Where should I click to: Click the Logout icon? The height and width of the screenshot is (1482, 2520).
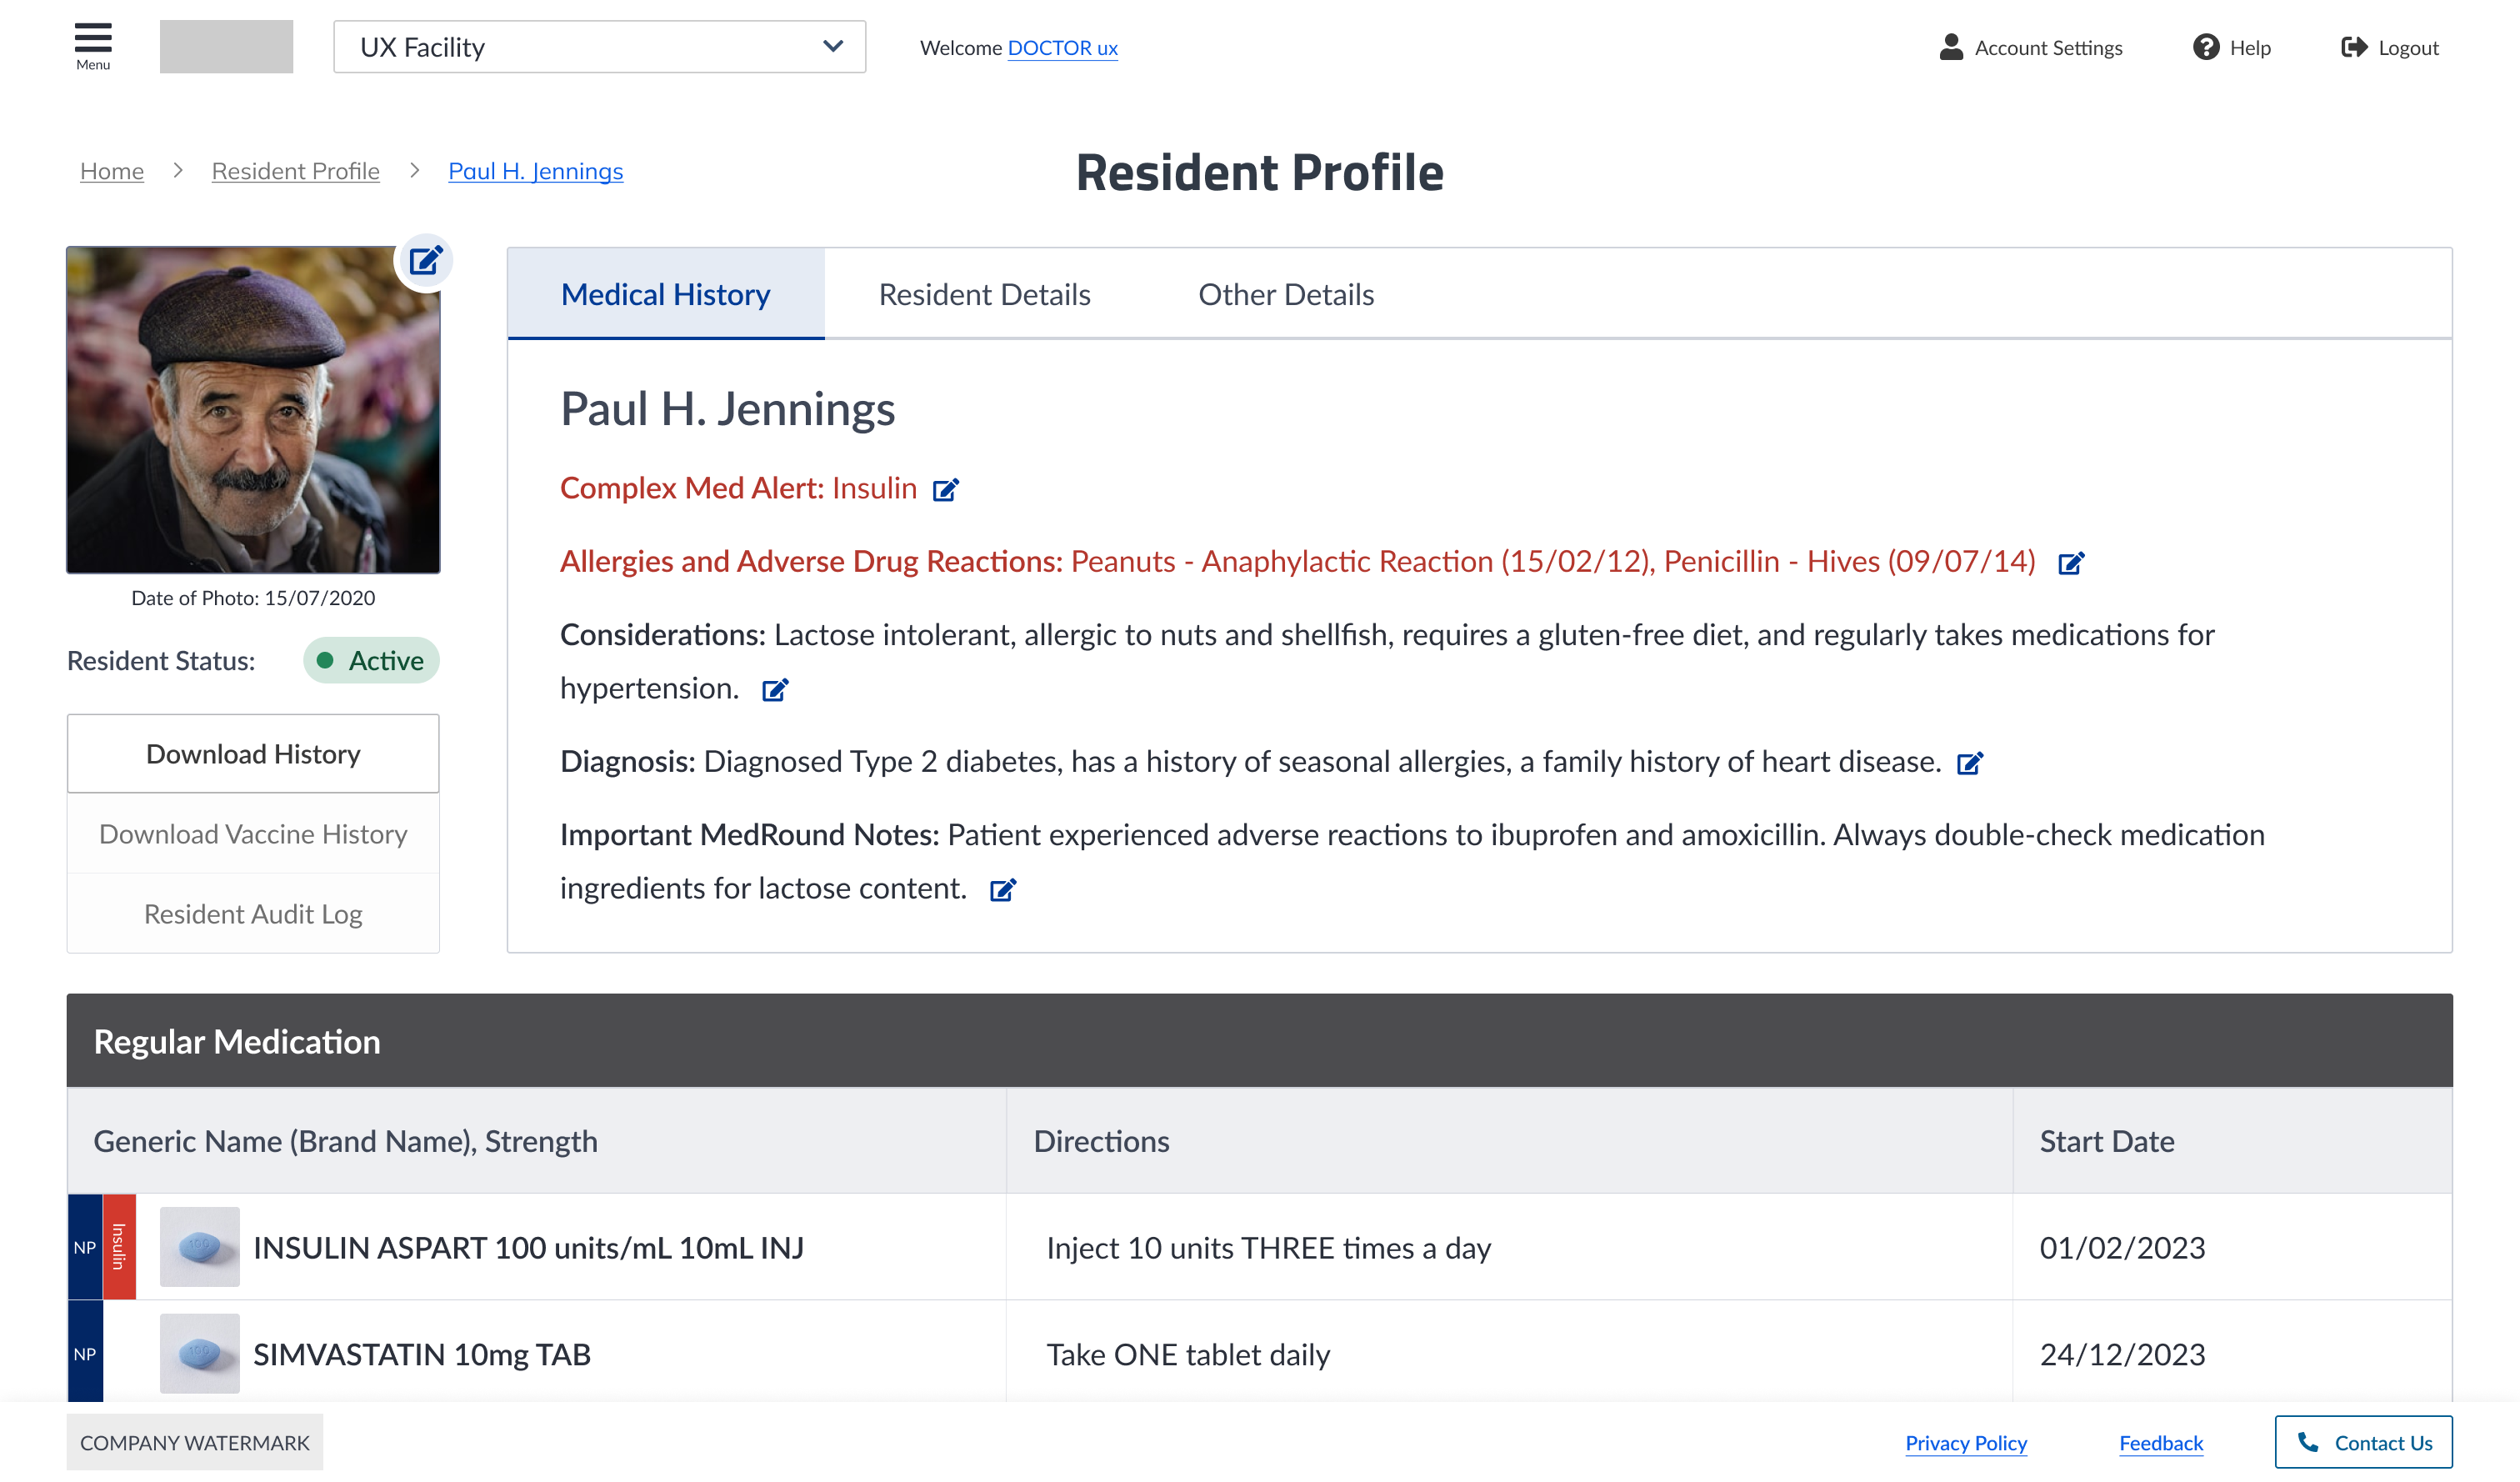[x=2353, y=47]
